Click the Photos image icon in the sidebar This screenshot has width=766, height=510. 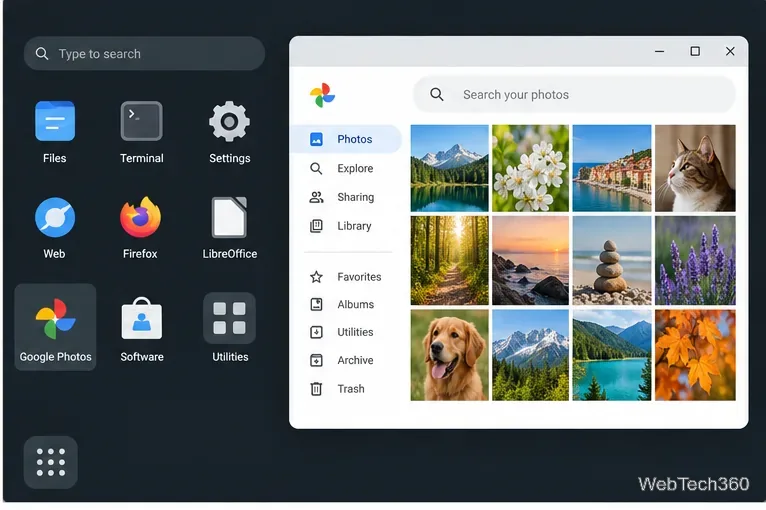(317, 139)
